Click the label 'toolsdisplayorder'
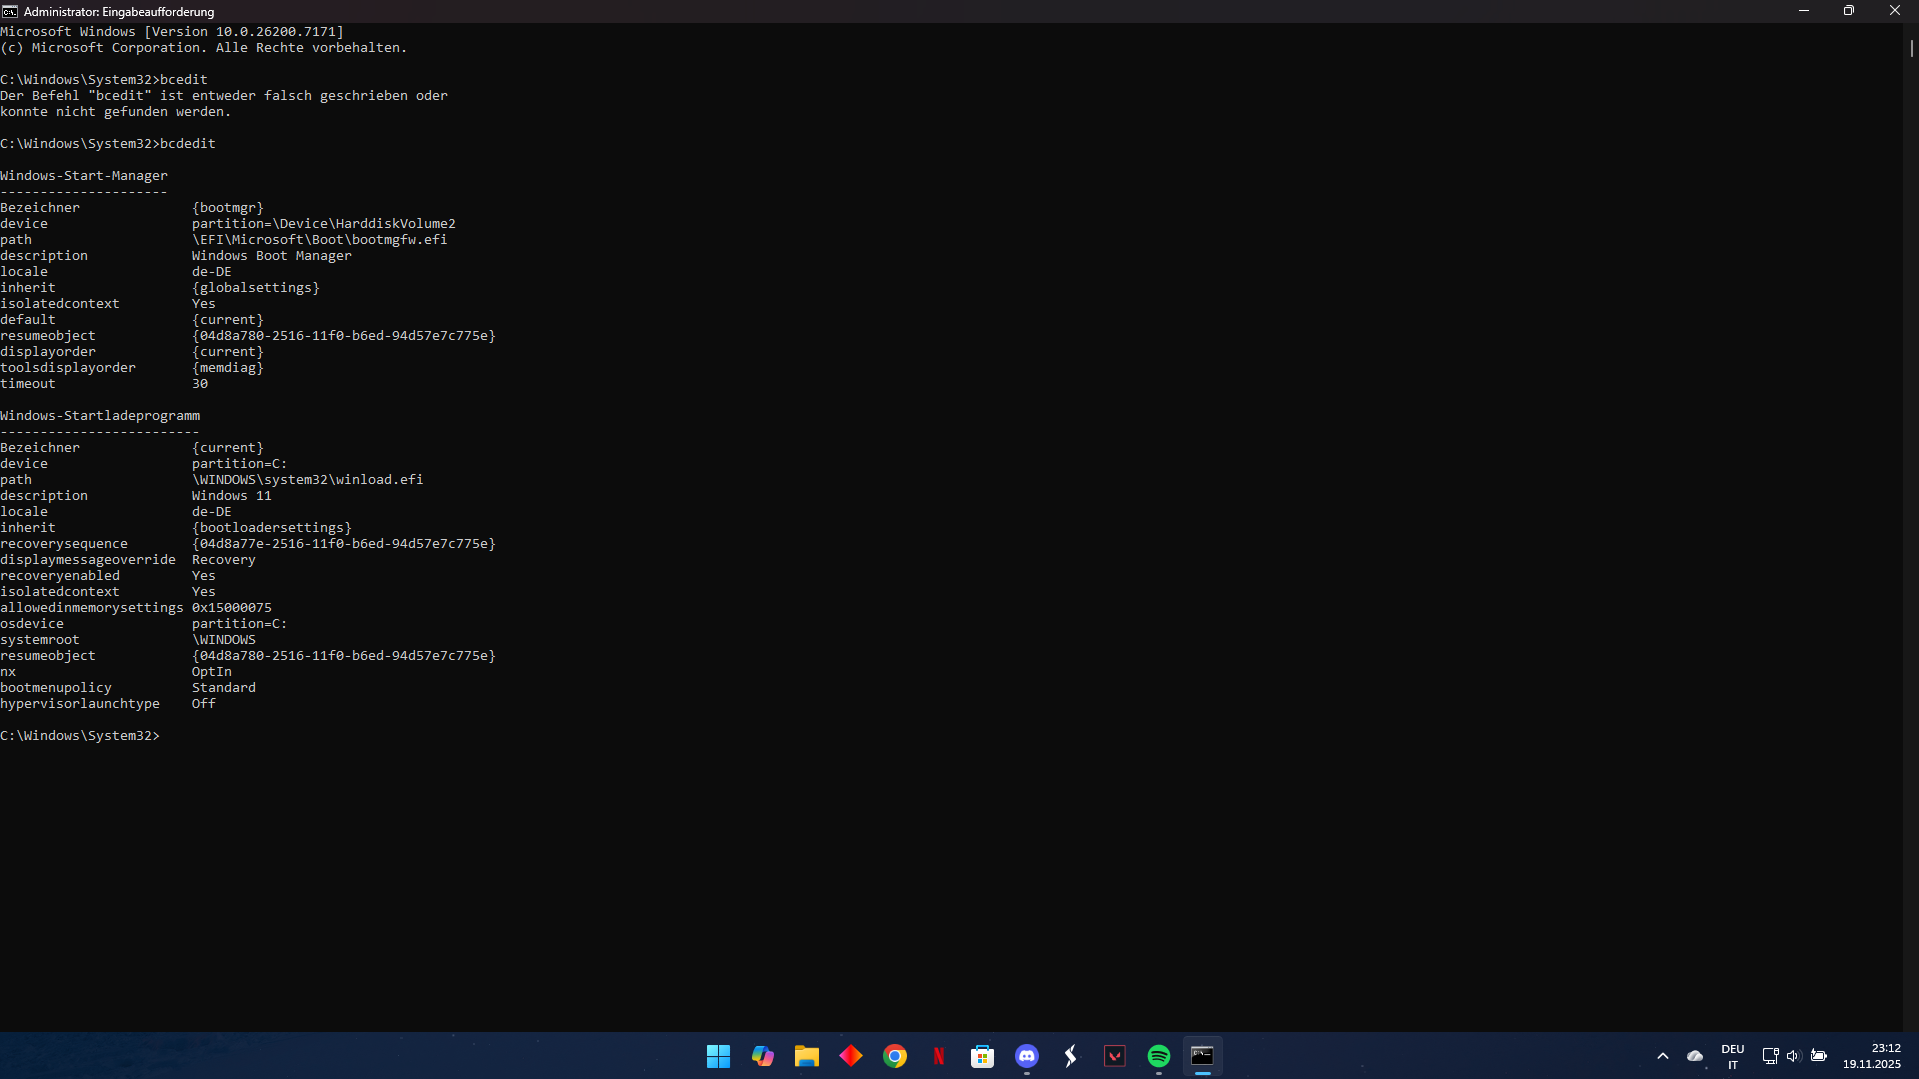This screenshot has width=1919, height=1079. click(68, 368)
